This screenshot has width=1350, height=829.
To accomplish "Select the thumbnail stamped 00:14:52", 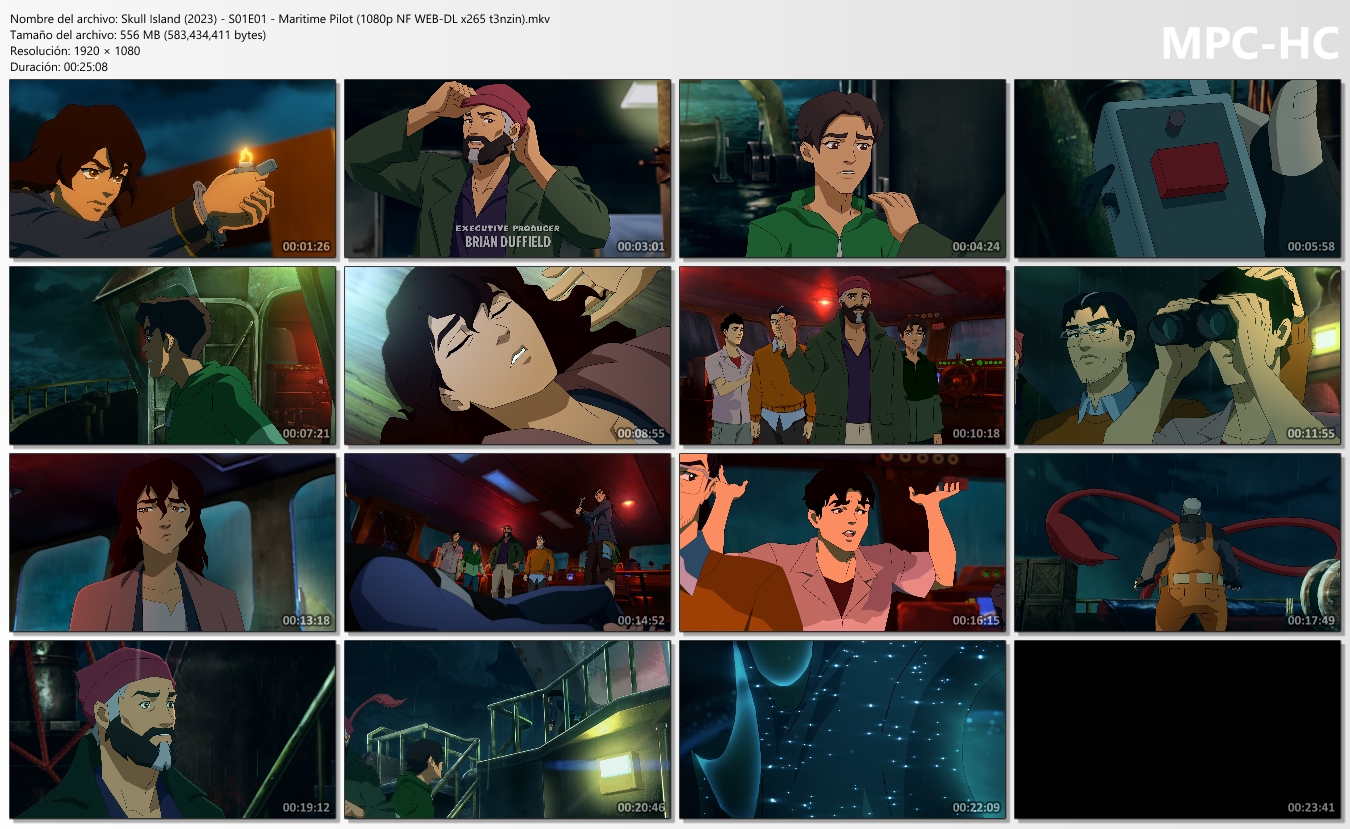I will 508,543.
